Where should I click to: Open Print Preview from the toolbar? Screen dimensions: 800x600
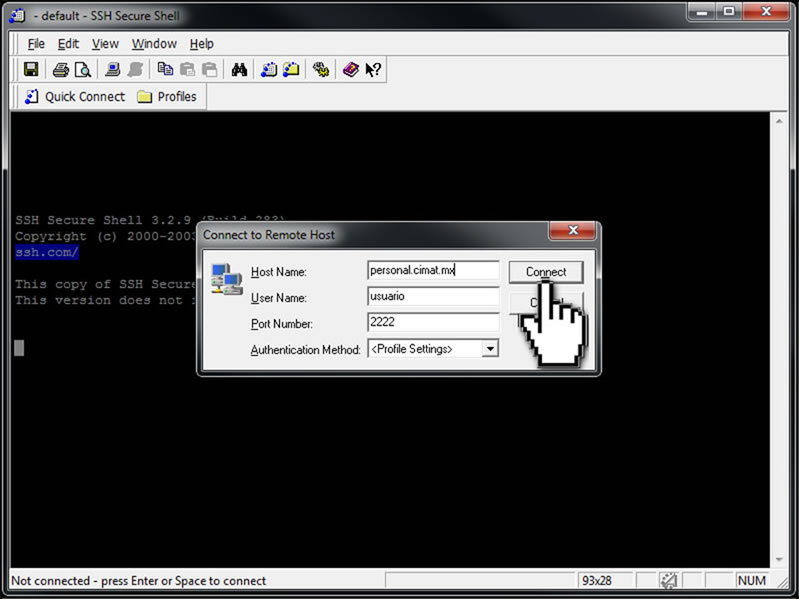(83, 69)
